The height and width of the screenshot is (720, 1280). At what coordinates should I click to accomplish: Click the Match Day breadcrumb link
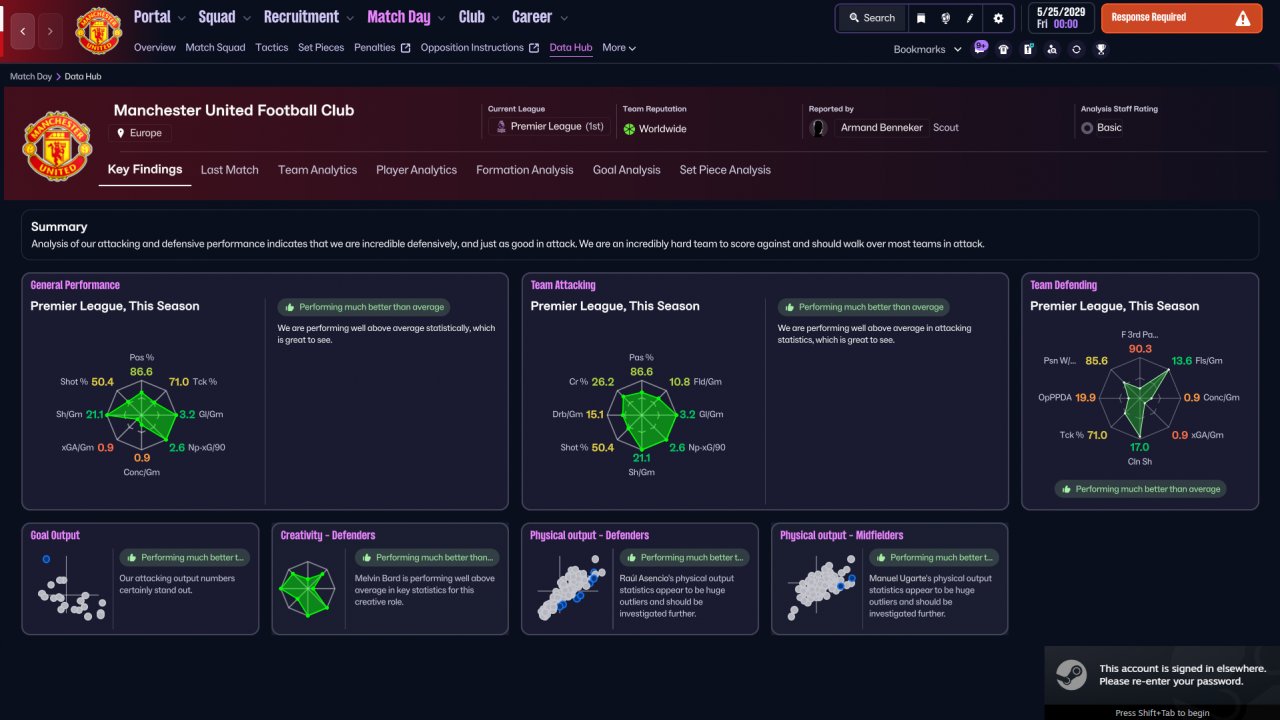click(x=31, y=76)
